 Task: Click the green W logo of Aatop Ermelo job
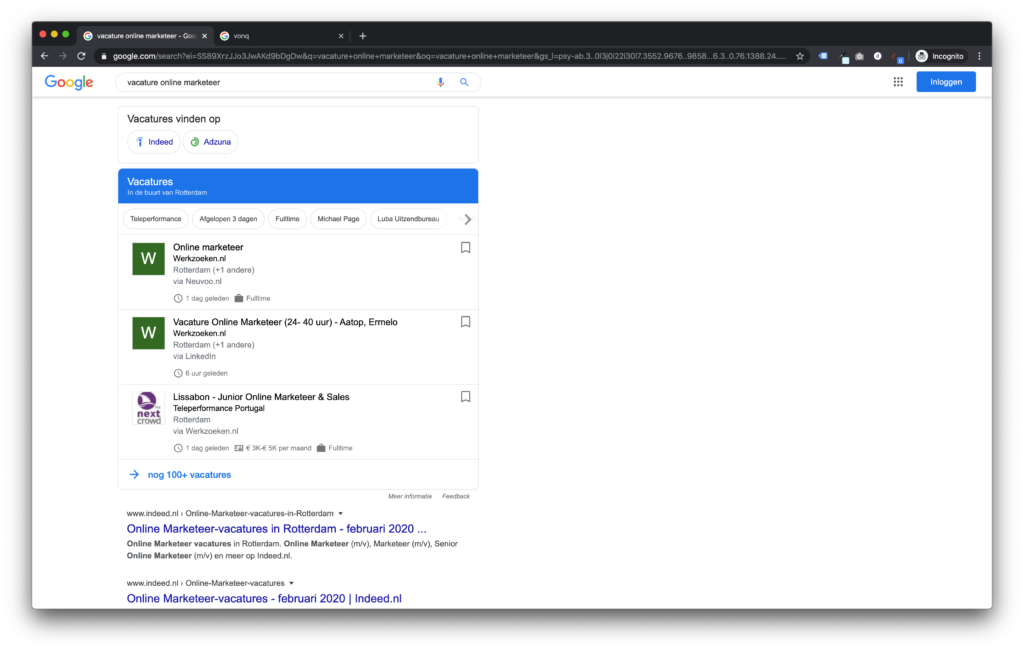(148, 333)
